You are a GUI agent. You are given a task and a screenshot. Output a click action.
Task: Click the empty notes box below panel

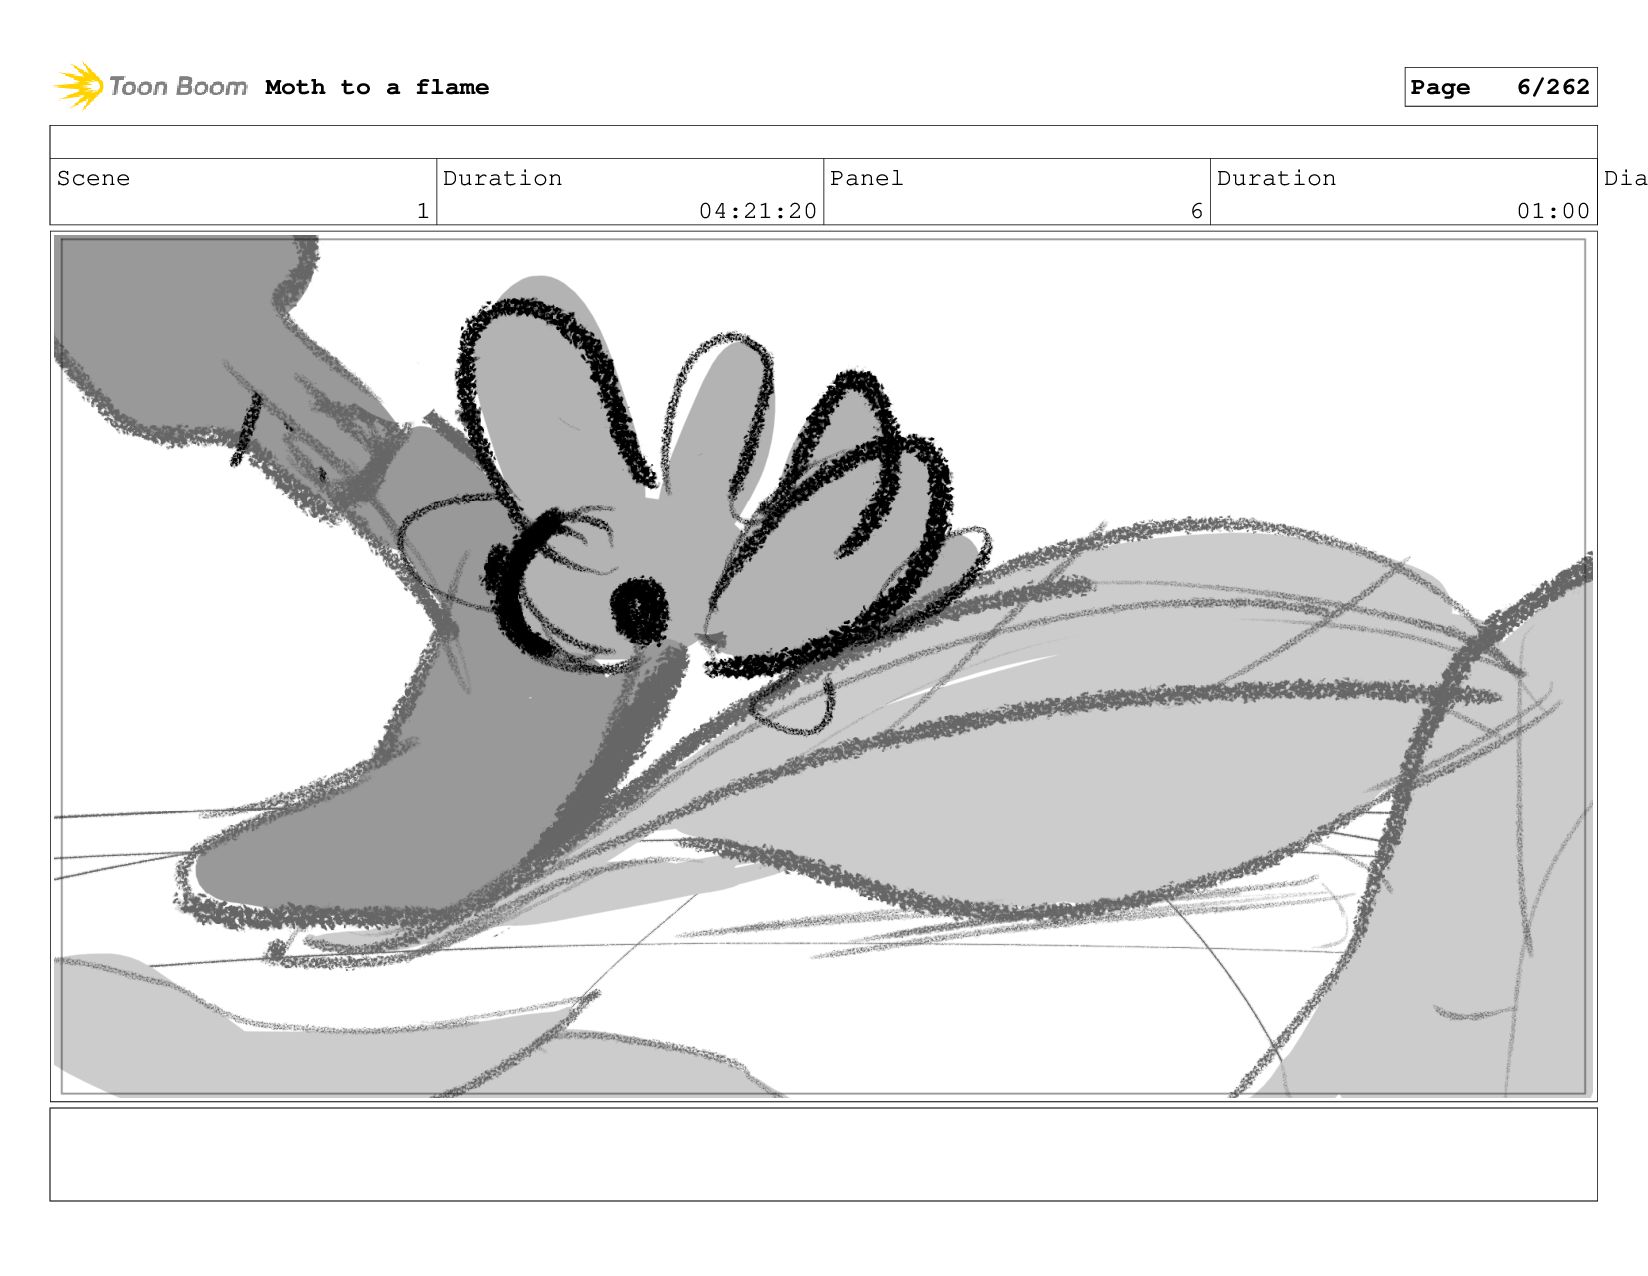pyautogui.click(x=823, y=1154)
